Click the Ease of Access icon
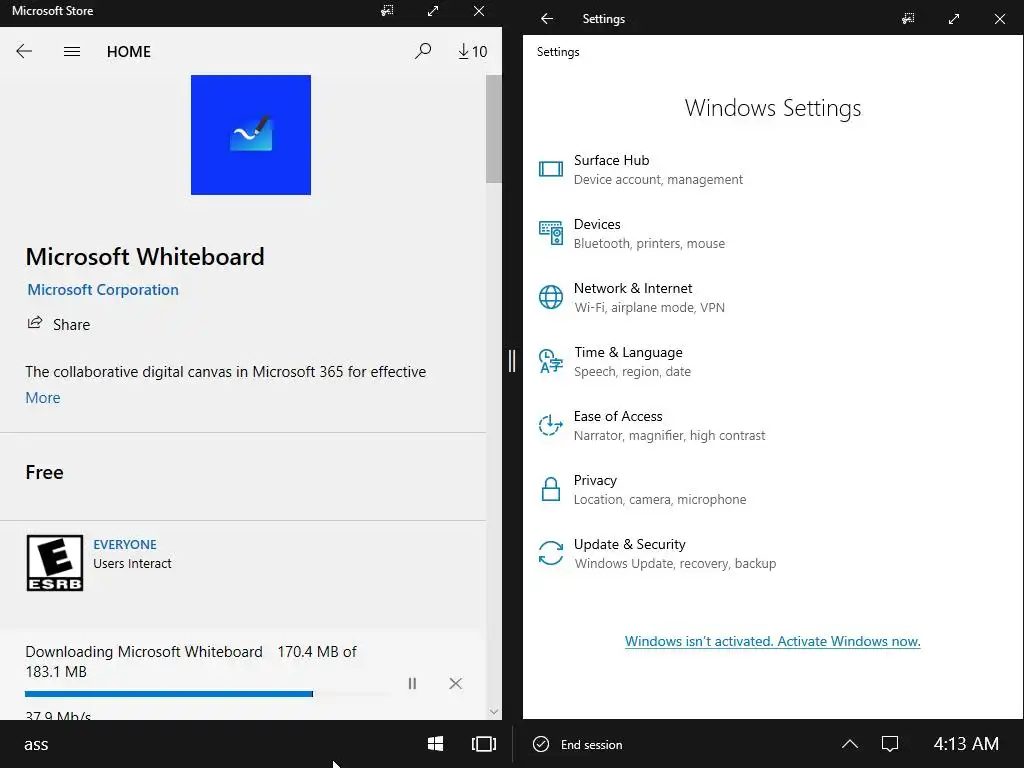This screenshot has width=1024, height=768. pos(551,424)
